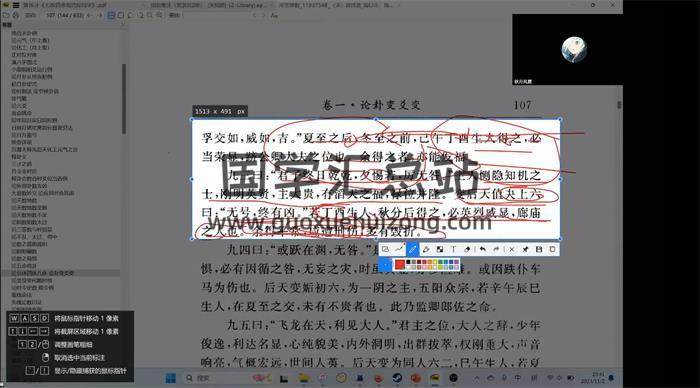Viewport: 700px width, 388px height.
Task: Select the mosaic blur tool
Action: coord(440,249)
